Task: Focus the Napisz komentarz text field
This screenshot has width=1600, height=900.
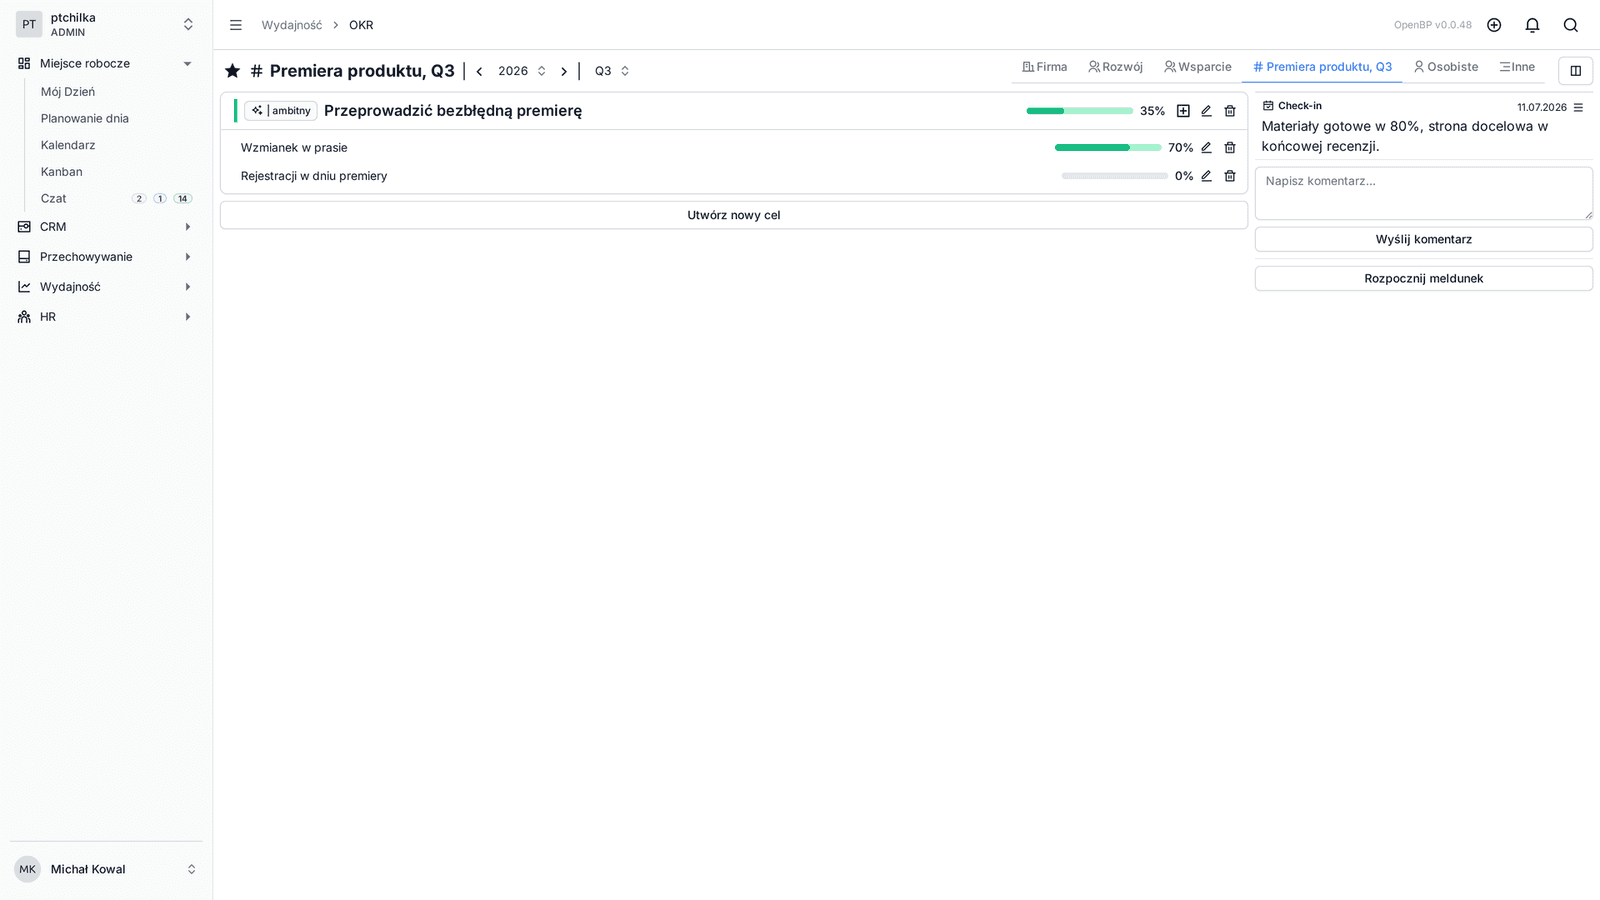Action: click(1424, 193)
